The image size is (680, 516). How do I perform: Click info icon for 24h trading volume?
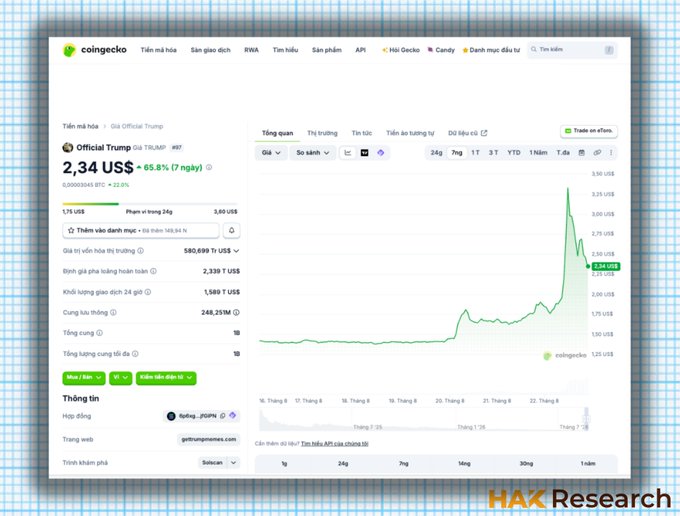click(x=148, y=292)
